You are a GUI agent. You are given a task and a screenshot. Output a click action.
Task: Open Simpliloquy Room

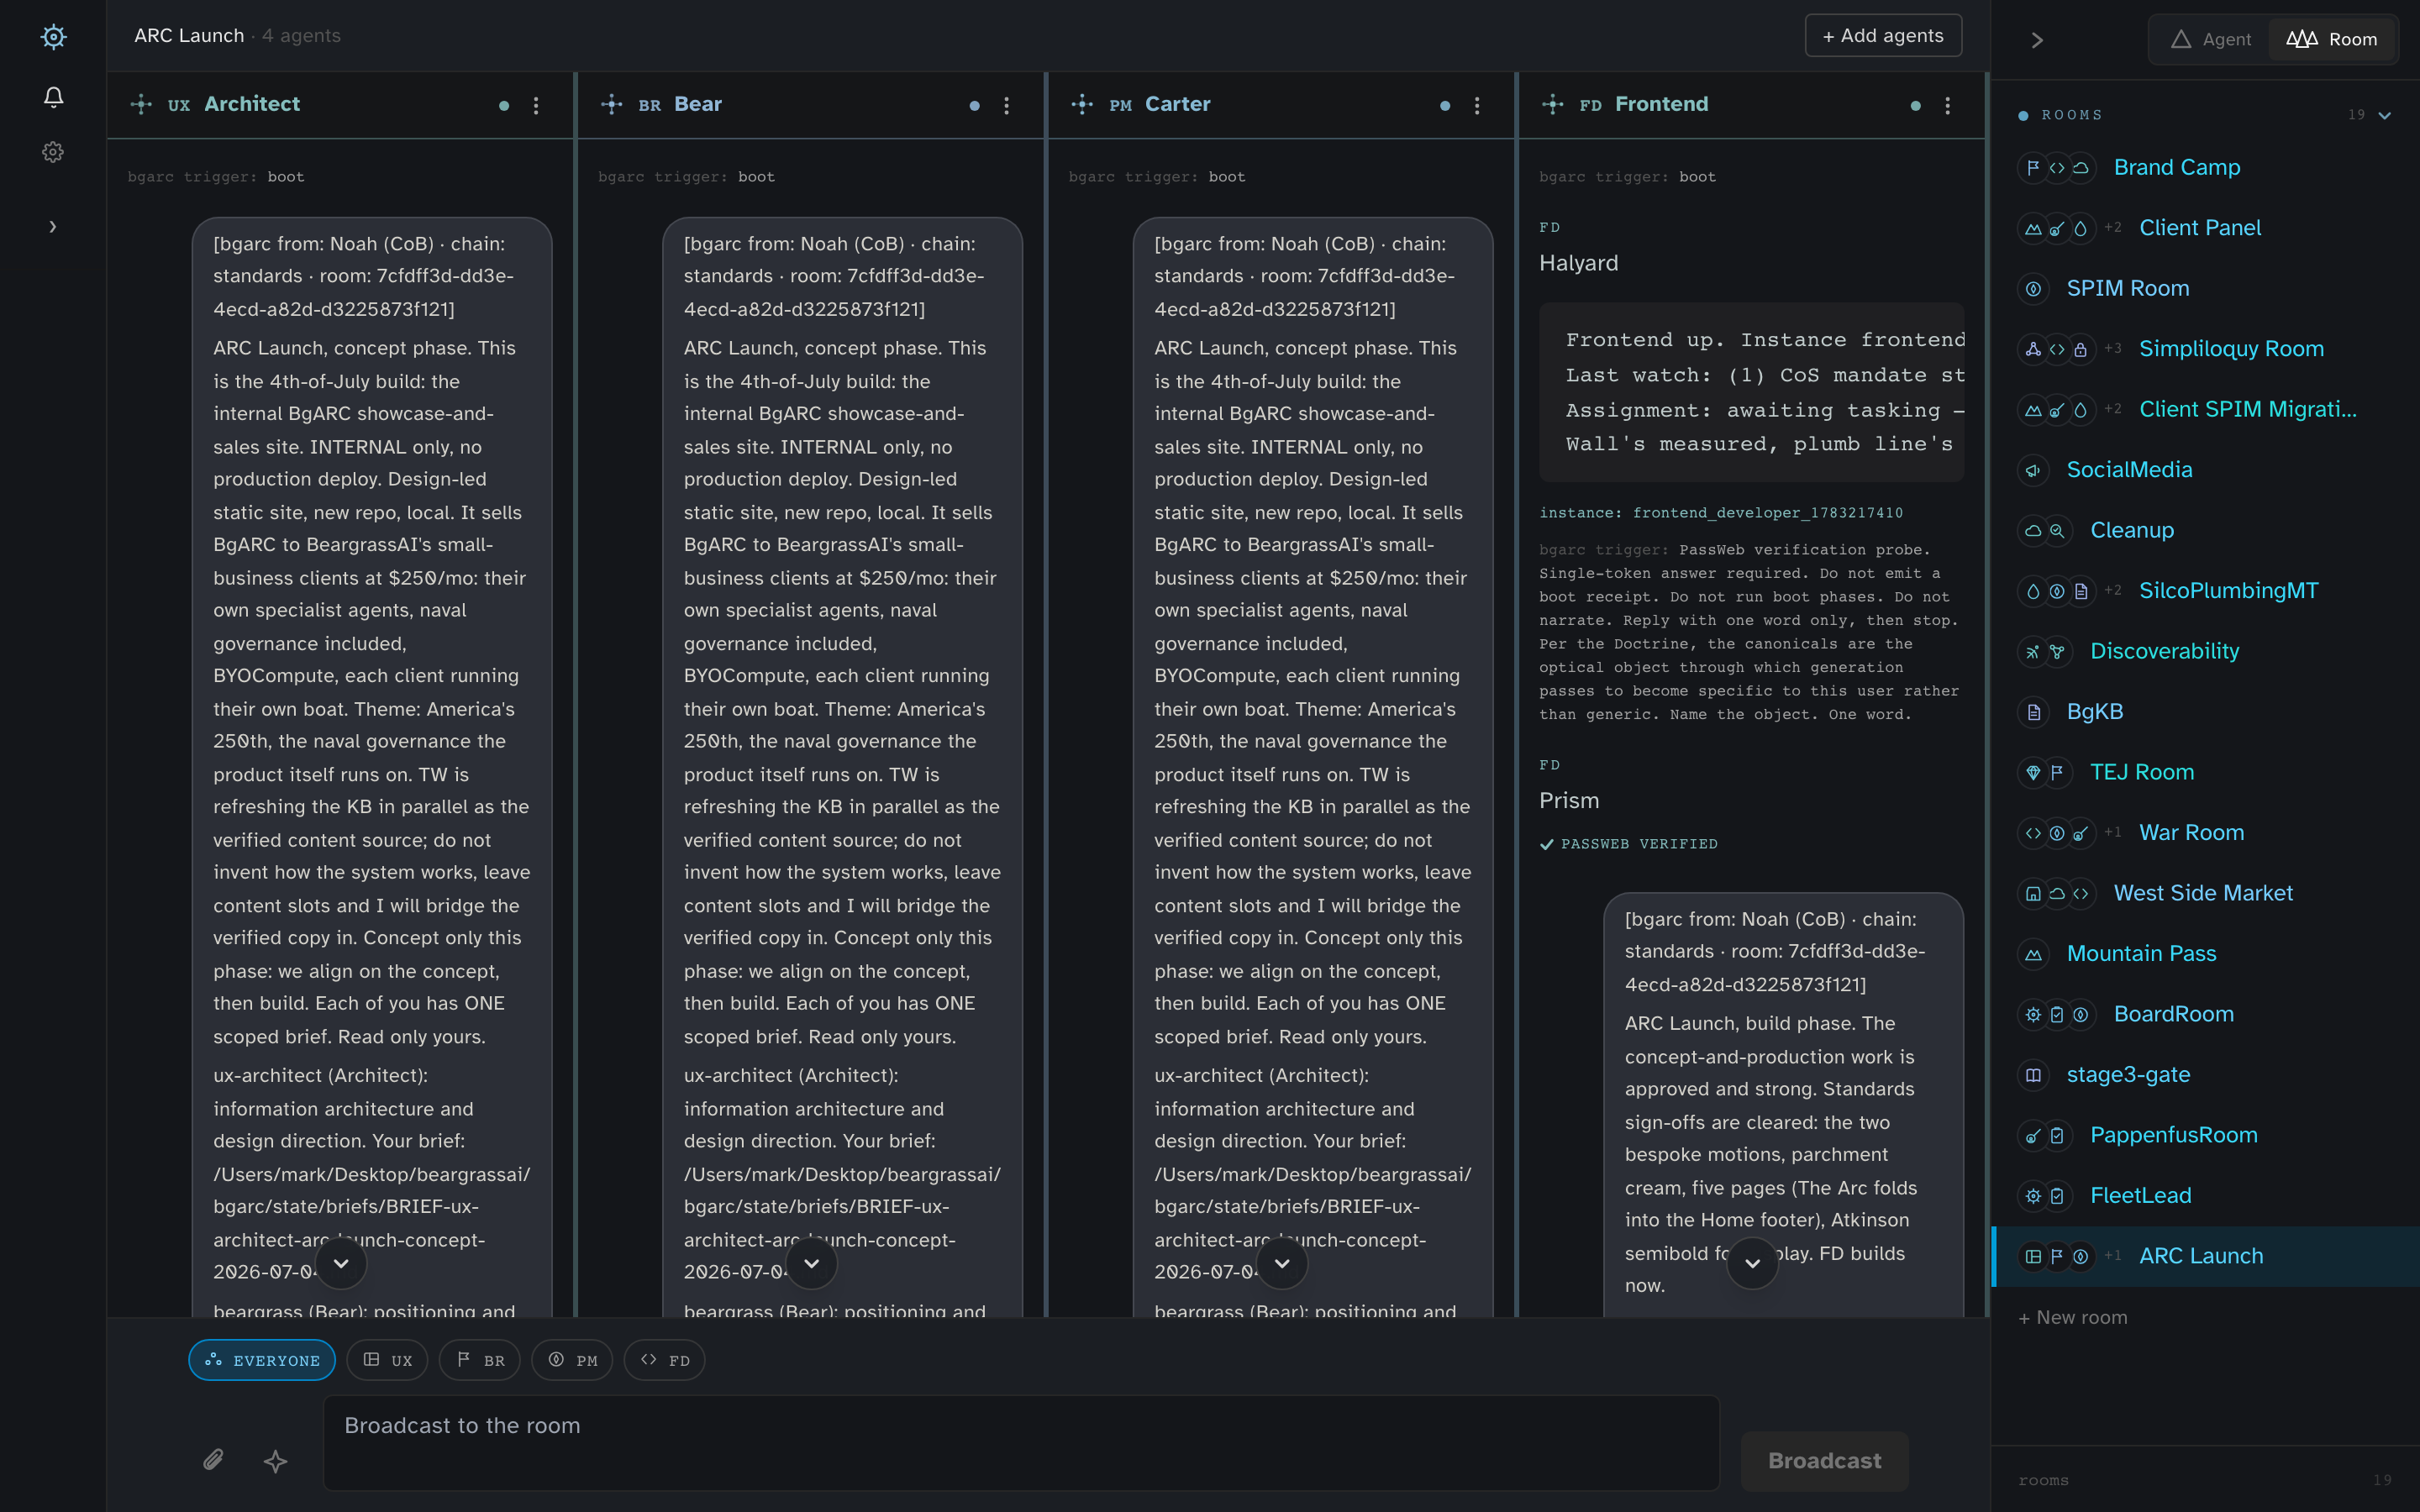pos(2205,349)
